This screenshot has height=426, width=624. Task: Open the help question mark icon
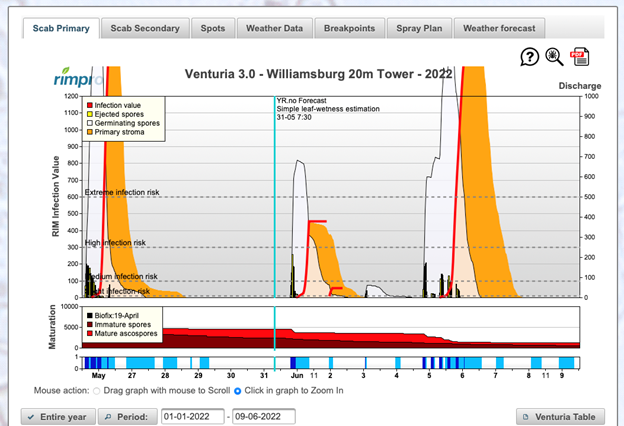pyautogui.click(x=529, y=57)
